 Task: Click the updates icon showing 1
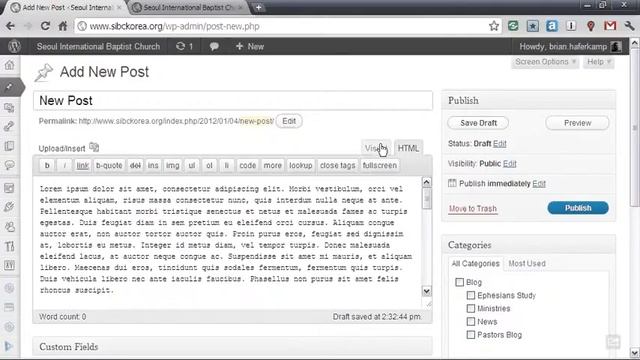click(x=184, y=47)
